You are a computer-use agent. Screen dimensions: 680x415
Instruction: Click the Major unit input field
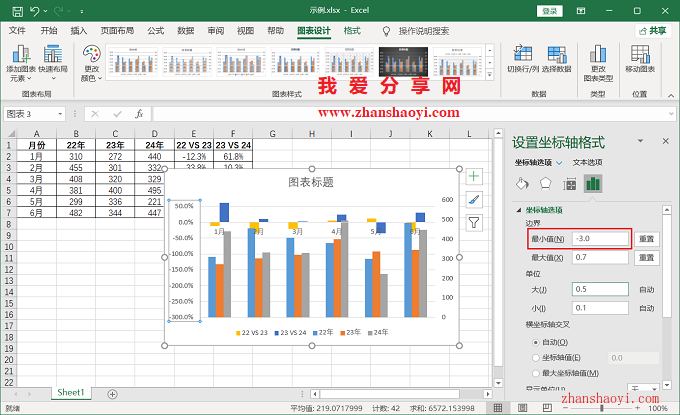coord(600,289)
